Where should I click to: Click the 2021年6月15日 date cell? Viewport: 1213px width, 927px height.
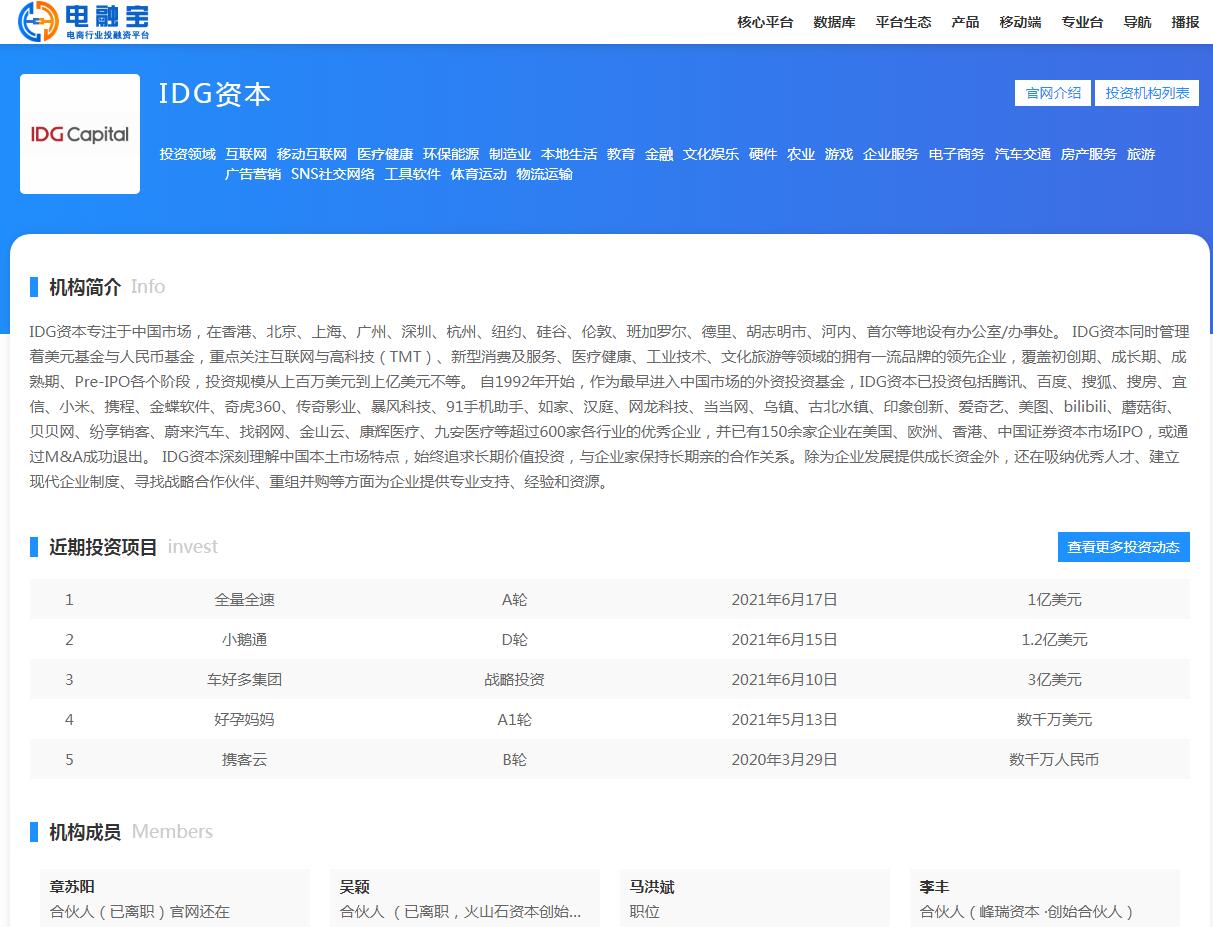click(785, 640)
